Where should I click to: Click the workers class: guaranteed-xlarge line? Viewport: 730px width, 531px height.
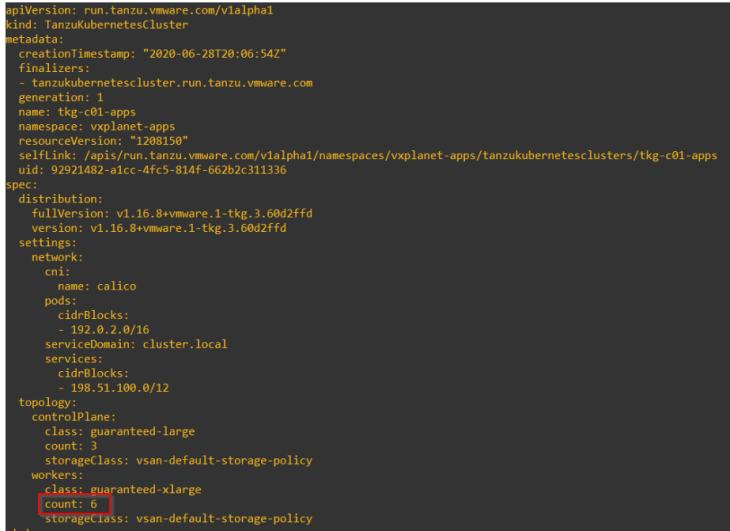[123, 490]
